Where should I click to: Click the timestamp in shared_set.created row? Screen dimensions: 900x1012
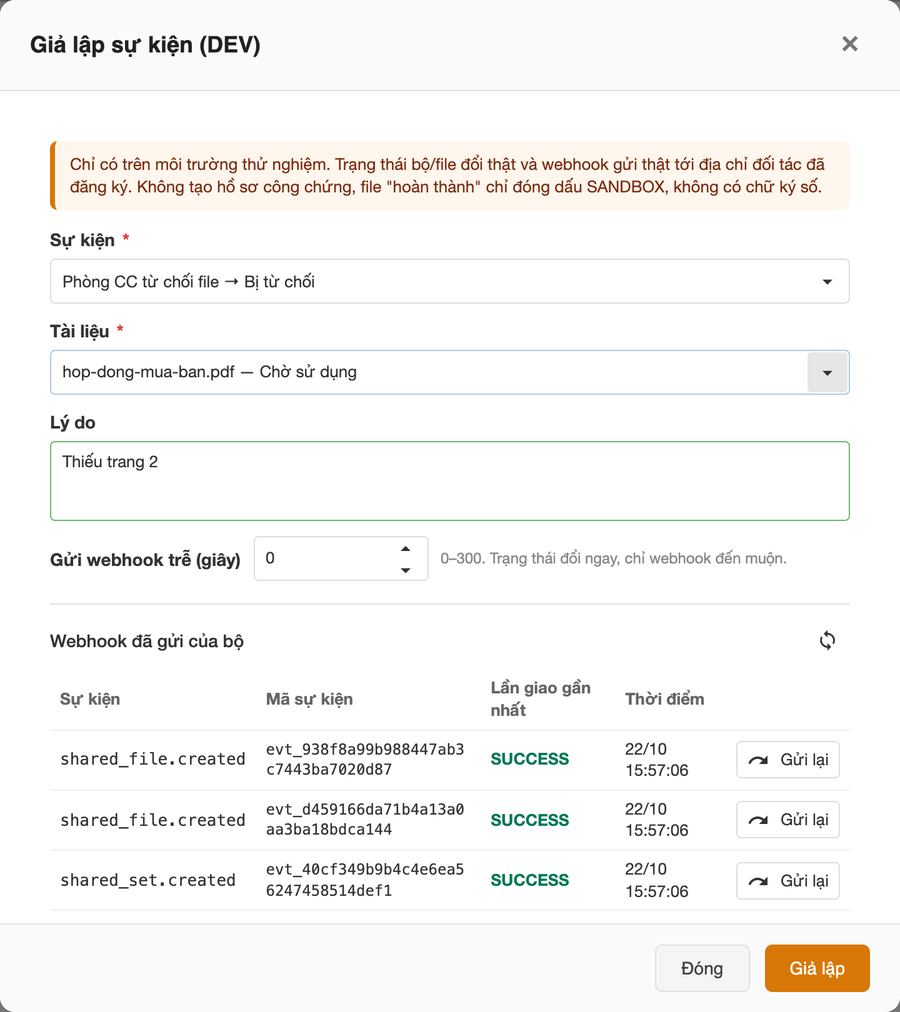[657, 880]
